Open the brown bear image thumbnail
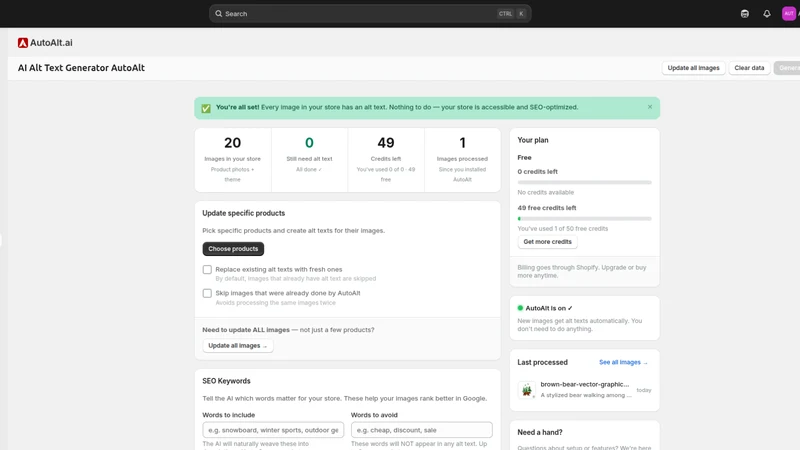Viewport: 800px width, 450px height. [x=527, y=390]
